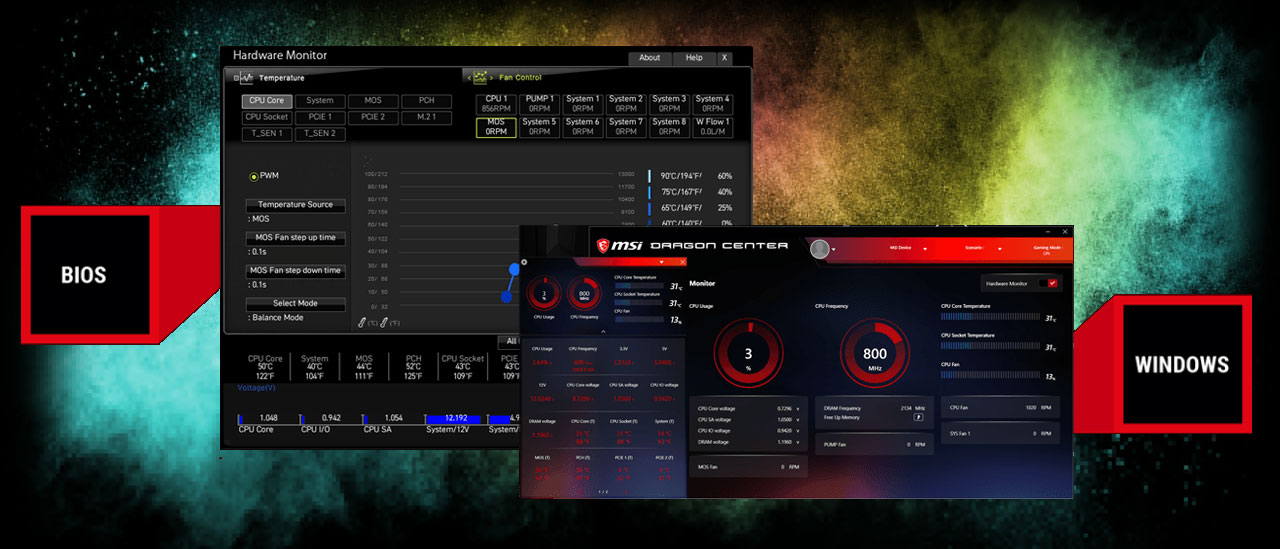
Task: Choose the System 8 fan header
Action: (669, 127)
